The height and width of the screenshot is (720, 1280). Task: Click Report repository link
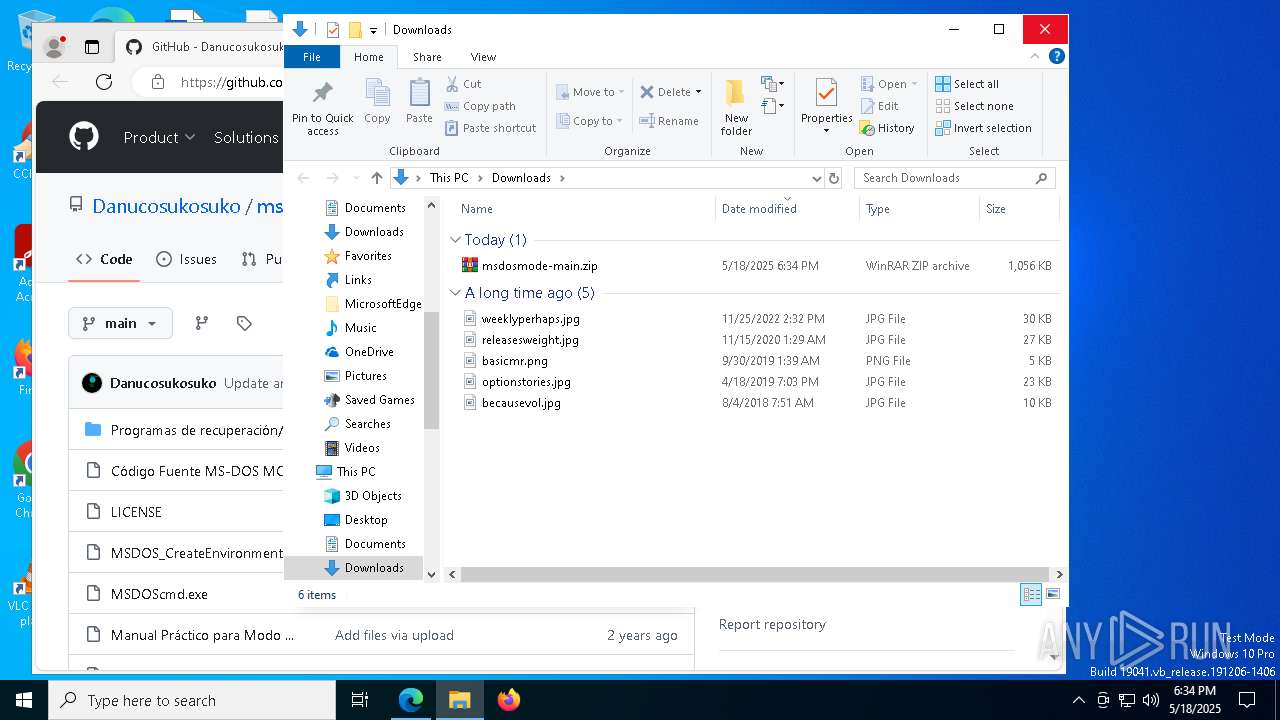772,624
